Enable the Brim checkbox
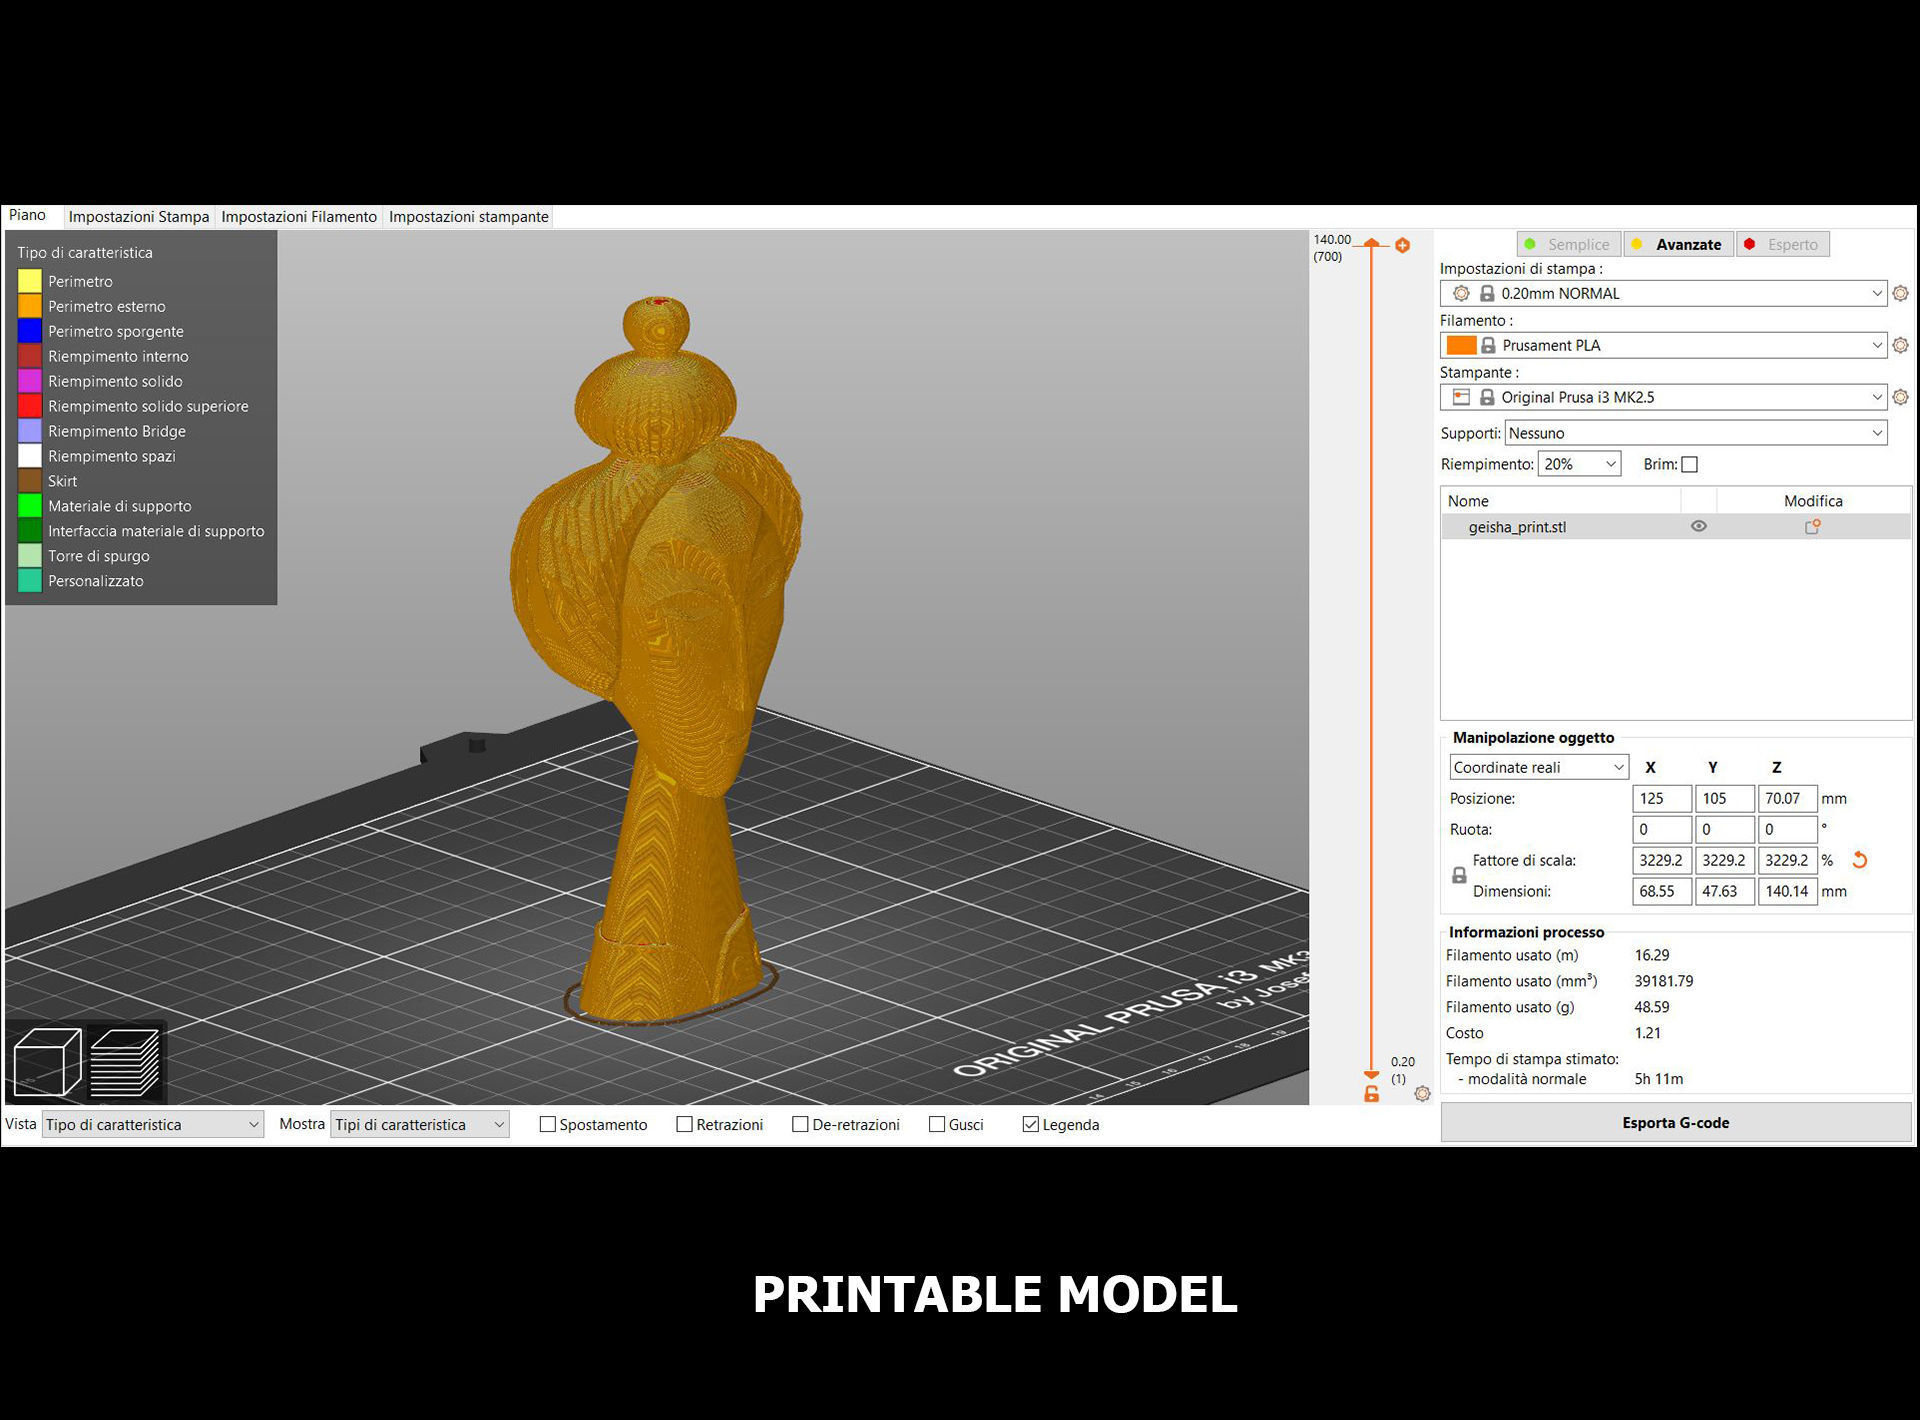1920x1420 pixels. click(x=1689, y=464)
